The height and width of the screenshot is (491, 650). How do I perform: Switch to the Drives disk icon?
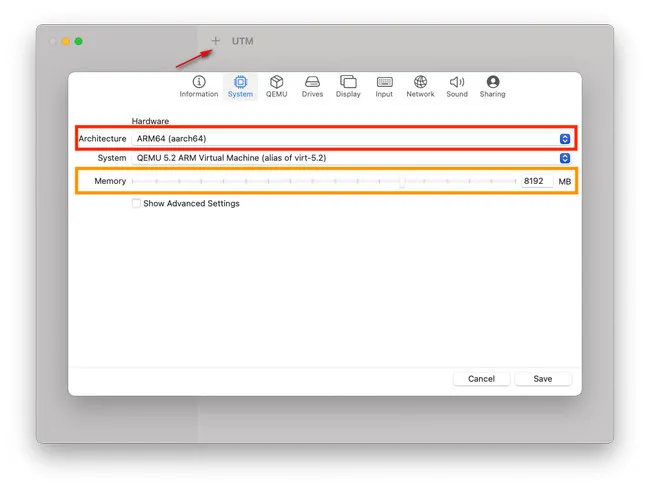(x=312, y=82)
